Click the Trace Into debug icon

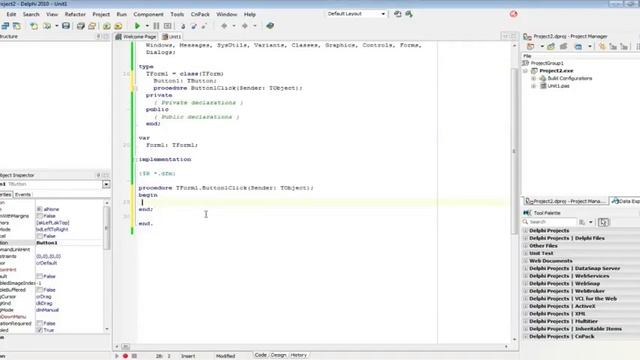pos(183,26)
